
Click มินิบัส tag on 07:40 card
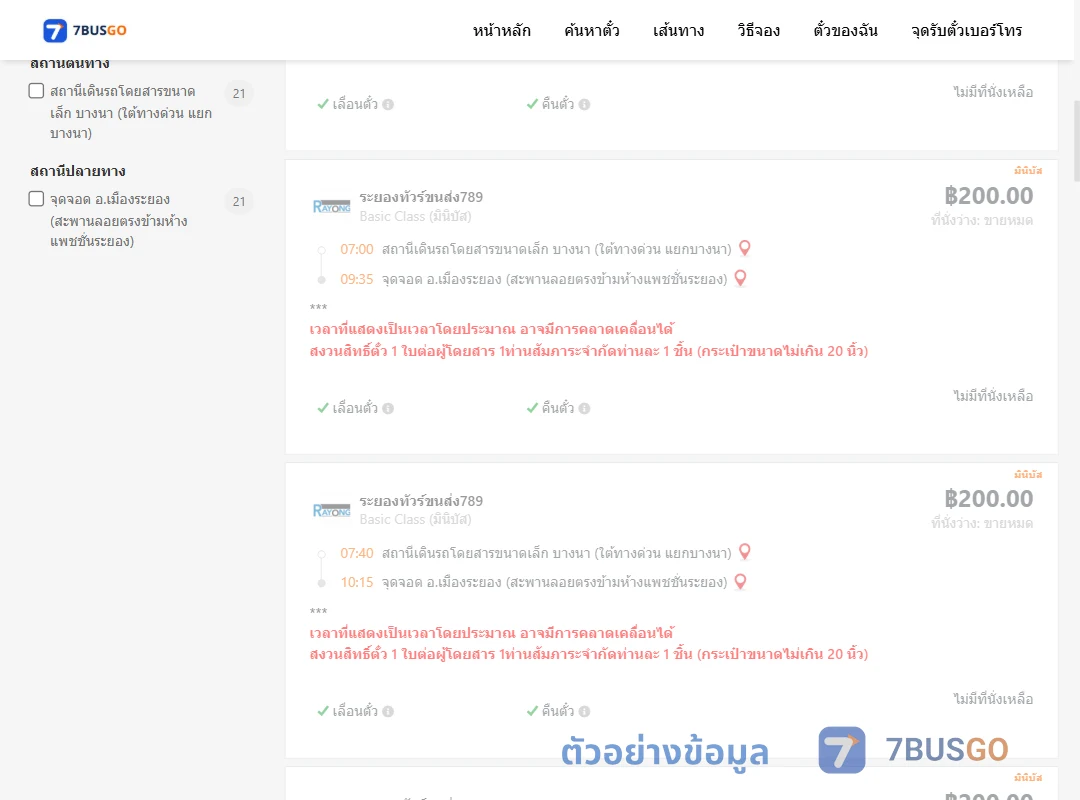1028,474
